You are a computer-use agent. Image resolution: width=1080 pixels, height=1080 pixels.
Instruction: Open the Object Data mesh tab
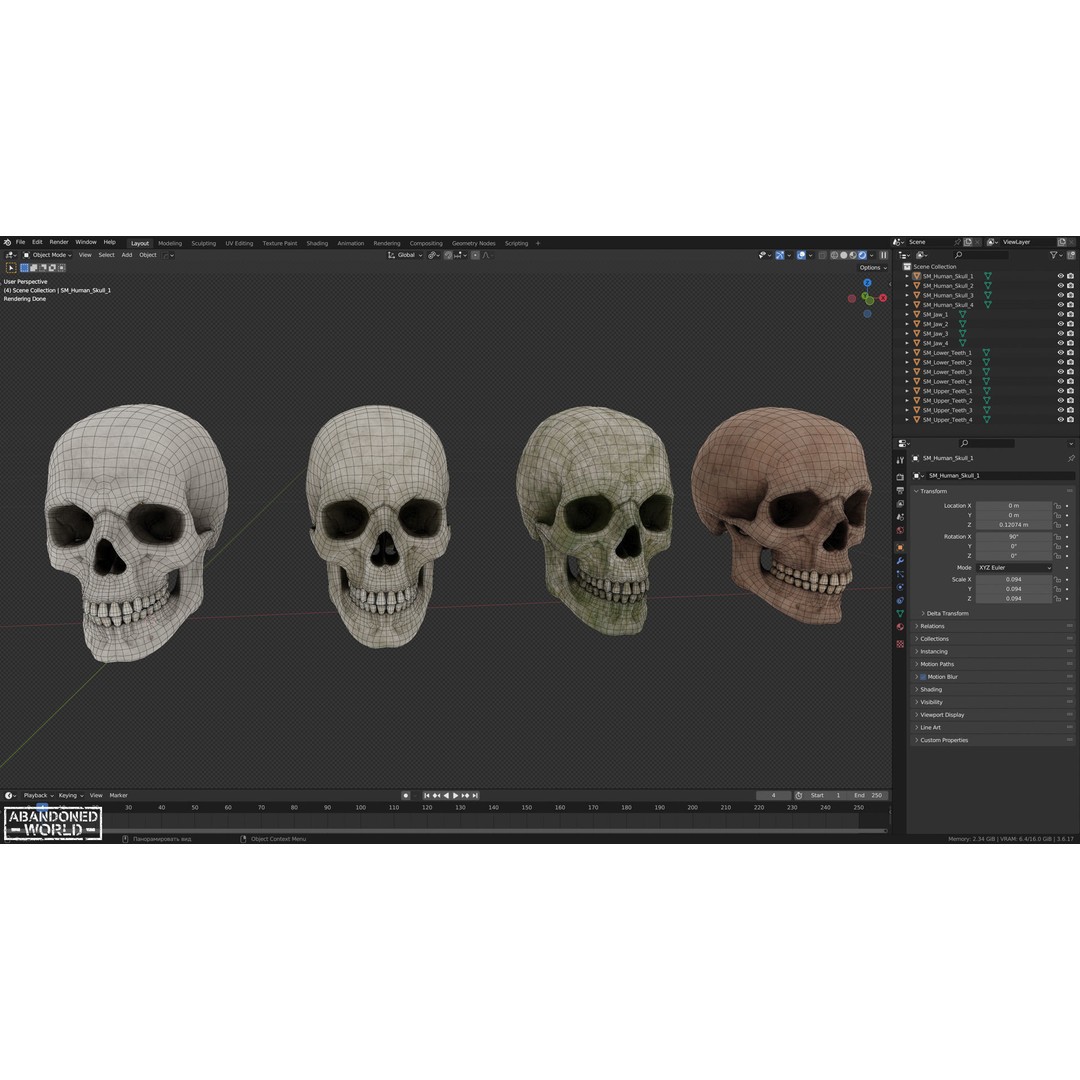click(900, 614)
